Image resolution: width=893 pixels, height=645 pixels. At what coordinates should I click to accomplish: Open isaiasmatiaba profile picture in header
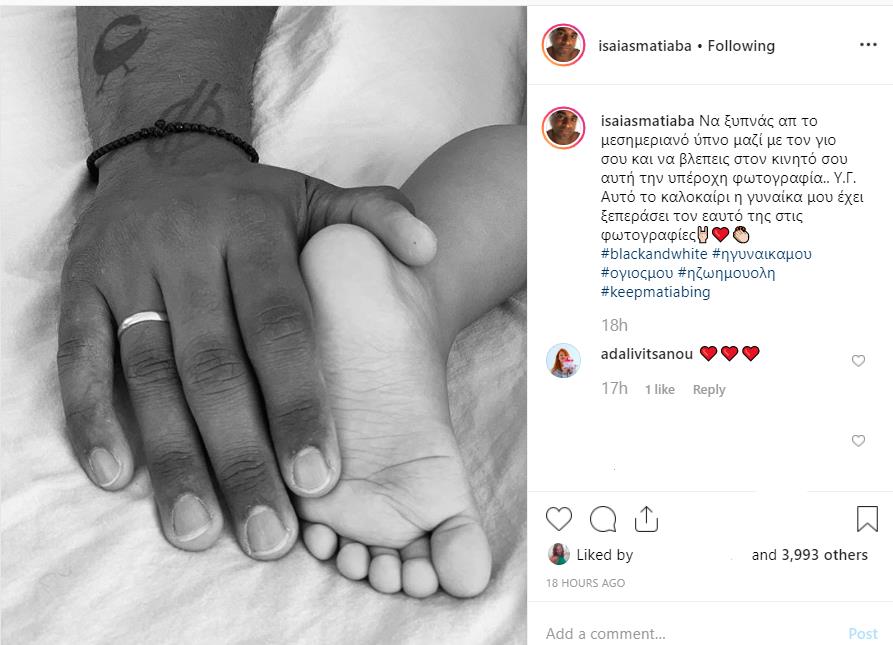point(563,45)
